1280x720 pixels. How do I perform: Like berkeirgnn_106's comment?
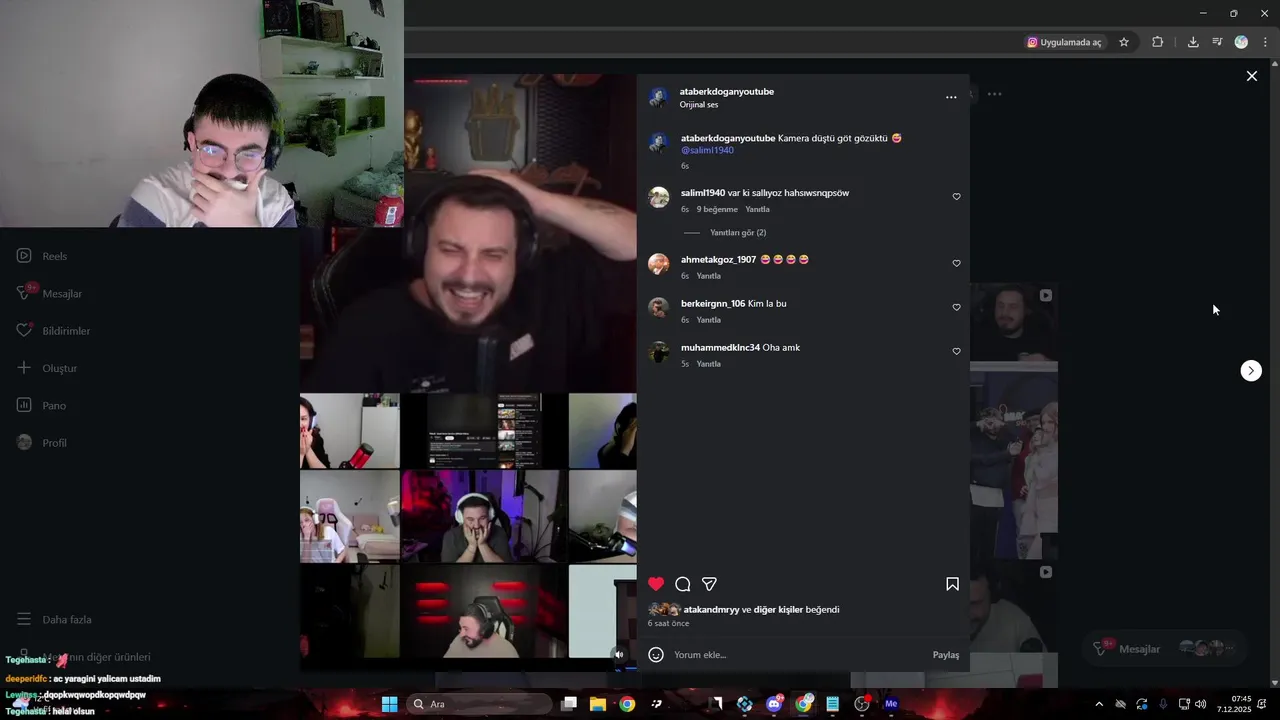(956, 308)
